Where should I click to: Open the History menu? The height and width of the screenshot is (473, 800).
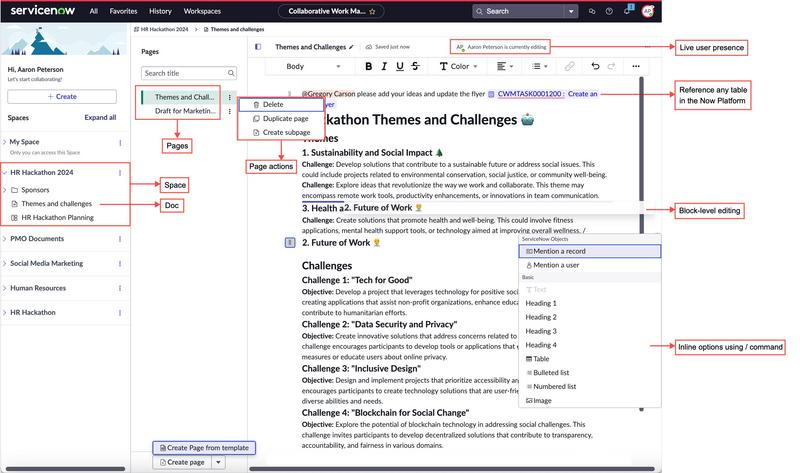coord(160,11)
